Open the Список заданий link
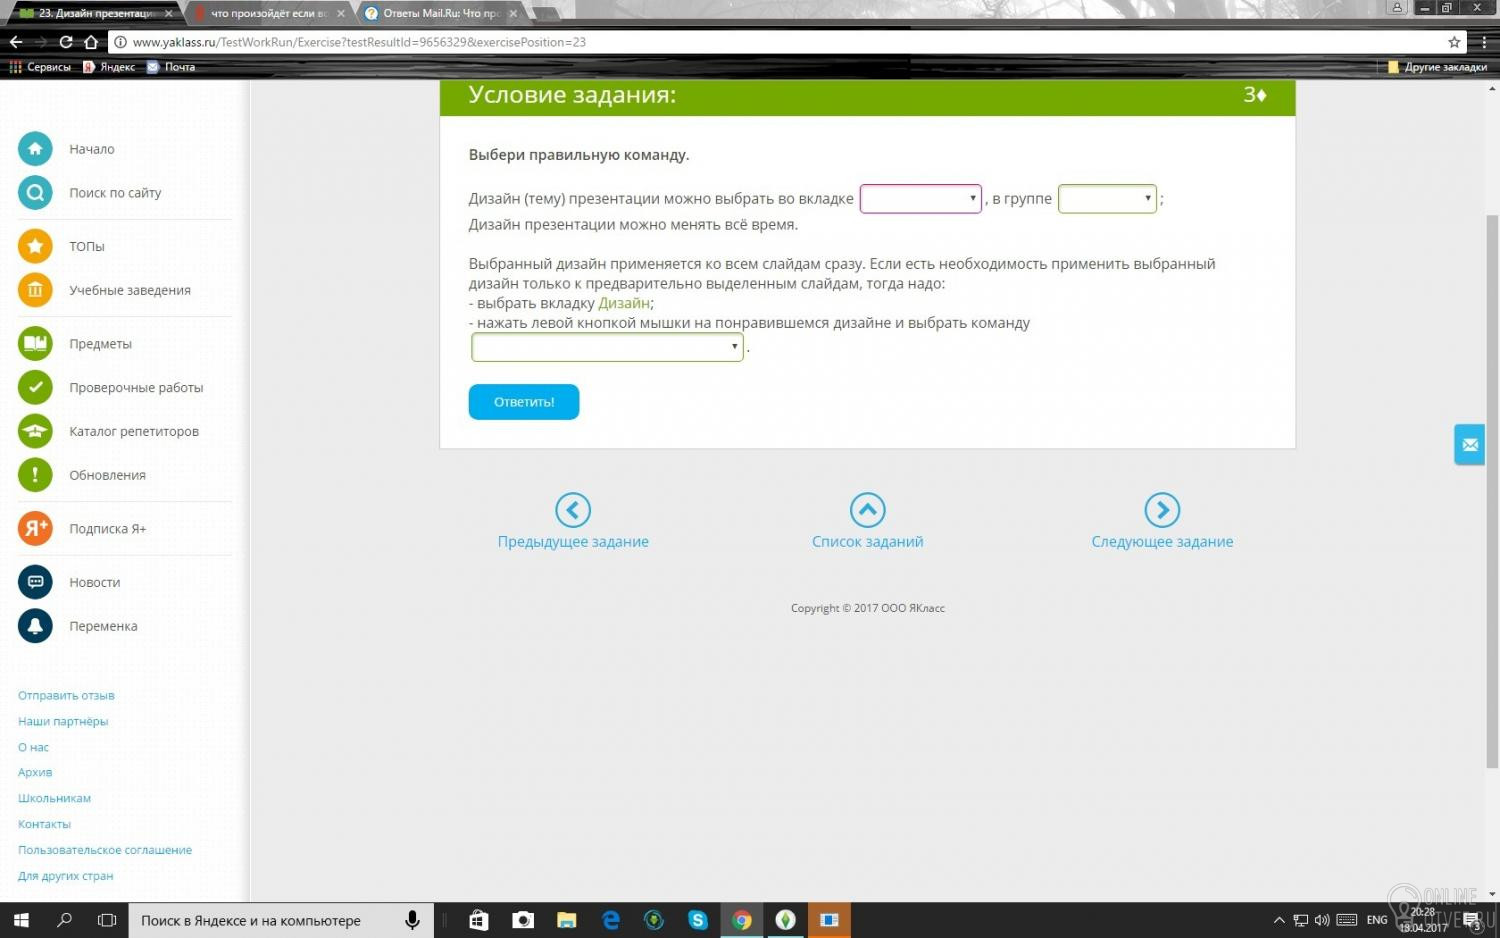This screenshot has height=938, width=1500. [x=867, y=541]
